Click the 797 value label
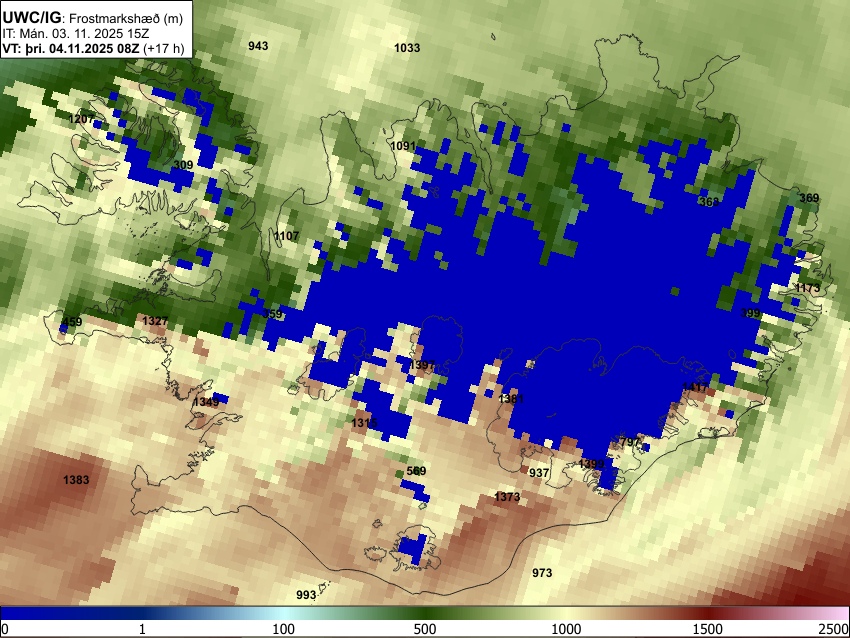 [x=630, y=442]
